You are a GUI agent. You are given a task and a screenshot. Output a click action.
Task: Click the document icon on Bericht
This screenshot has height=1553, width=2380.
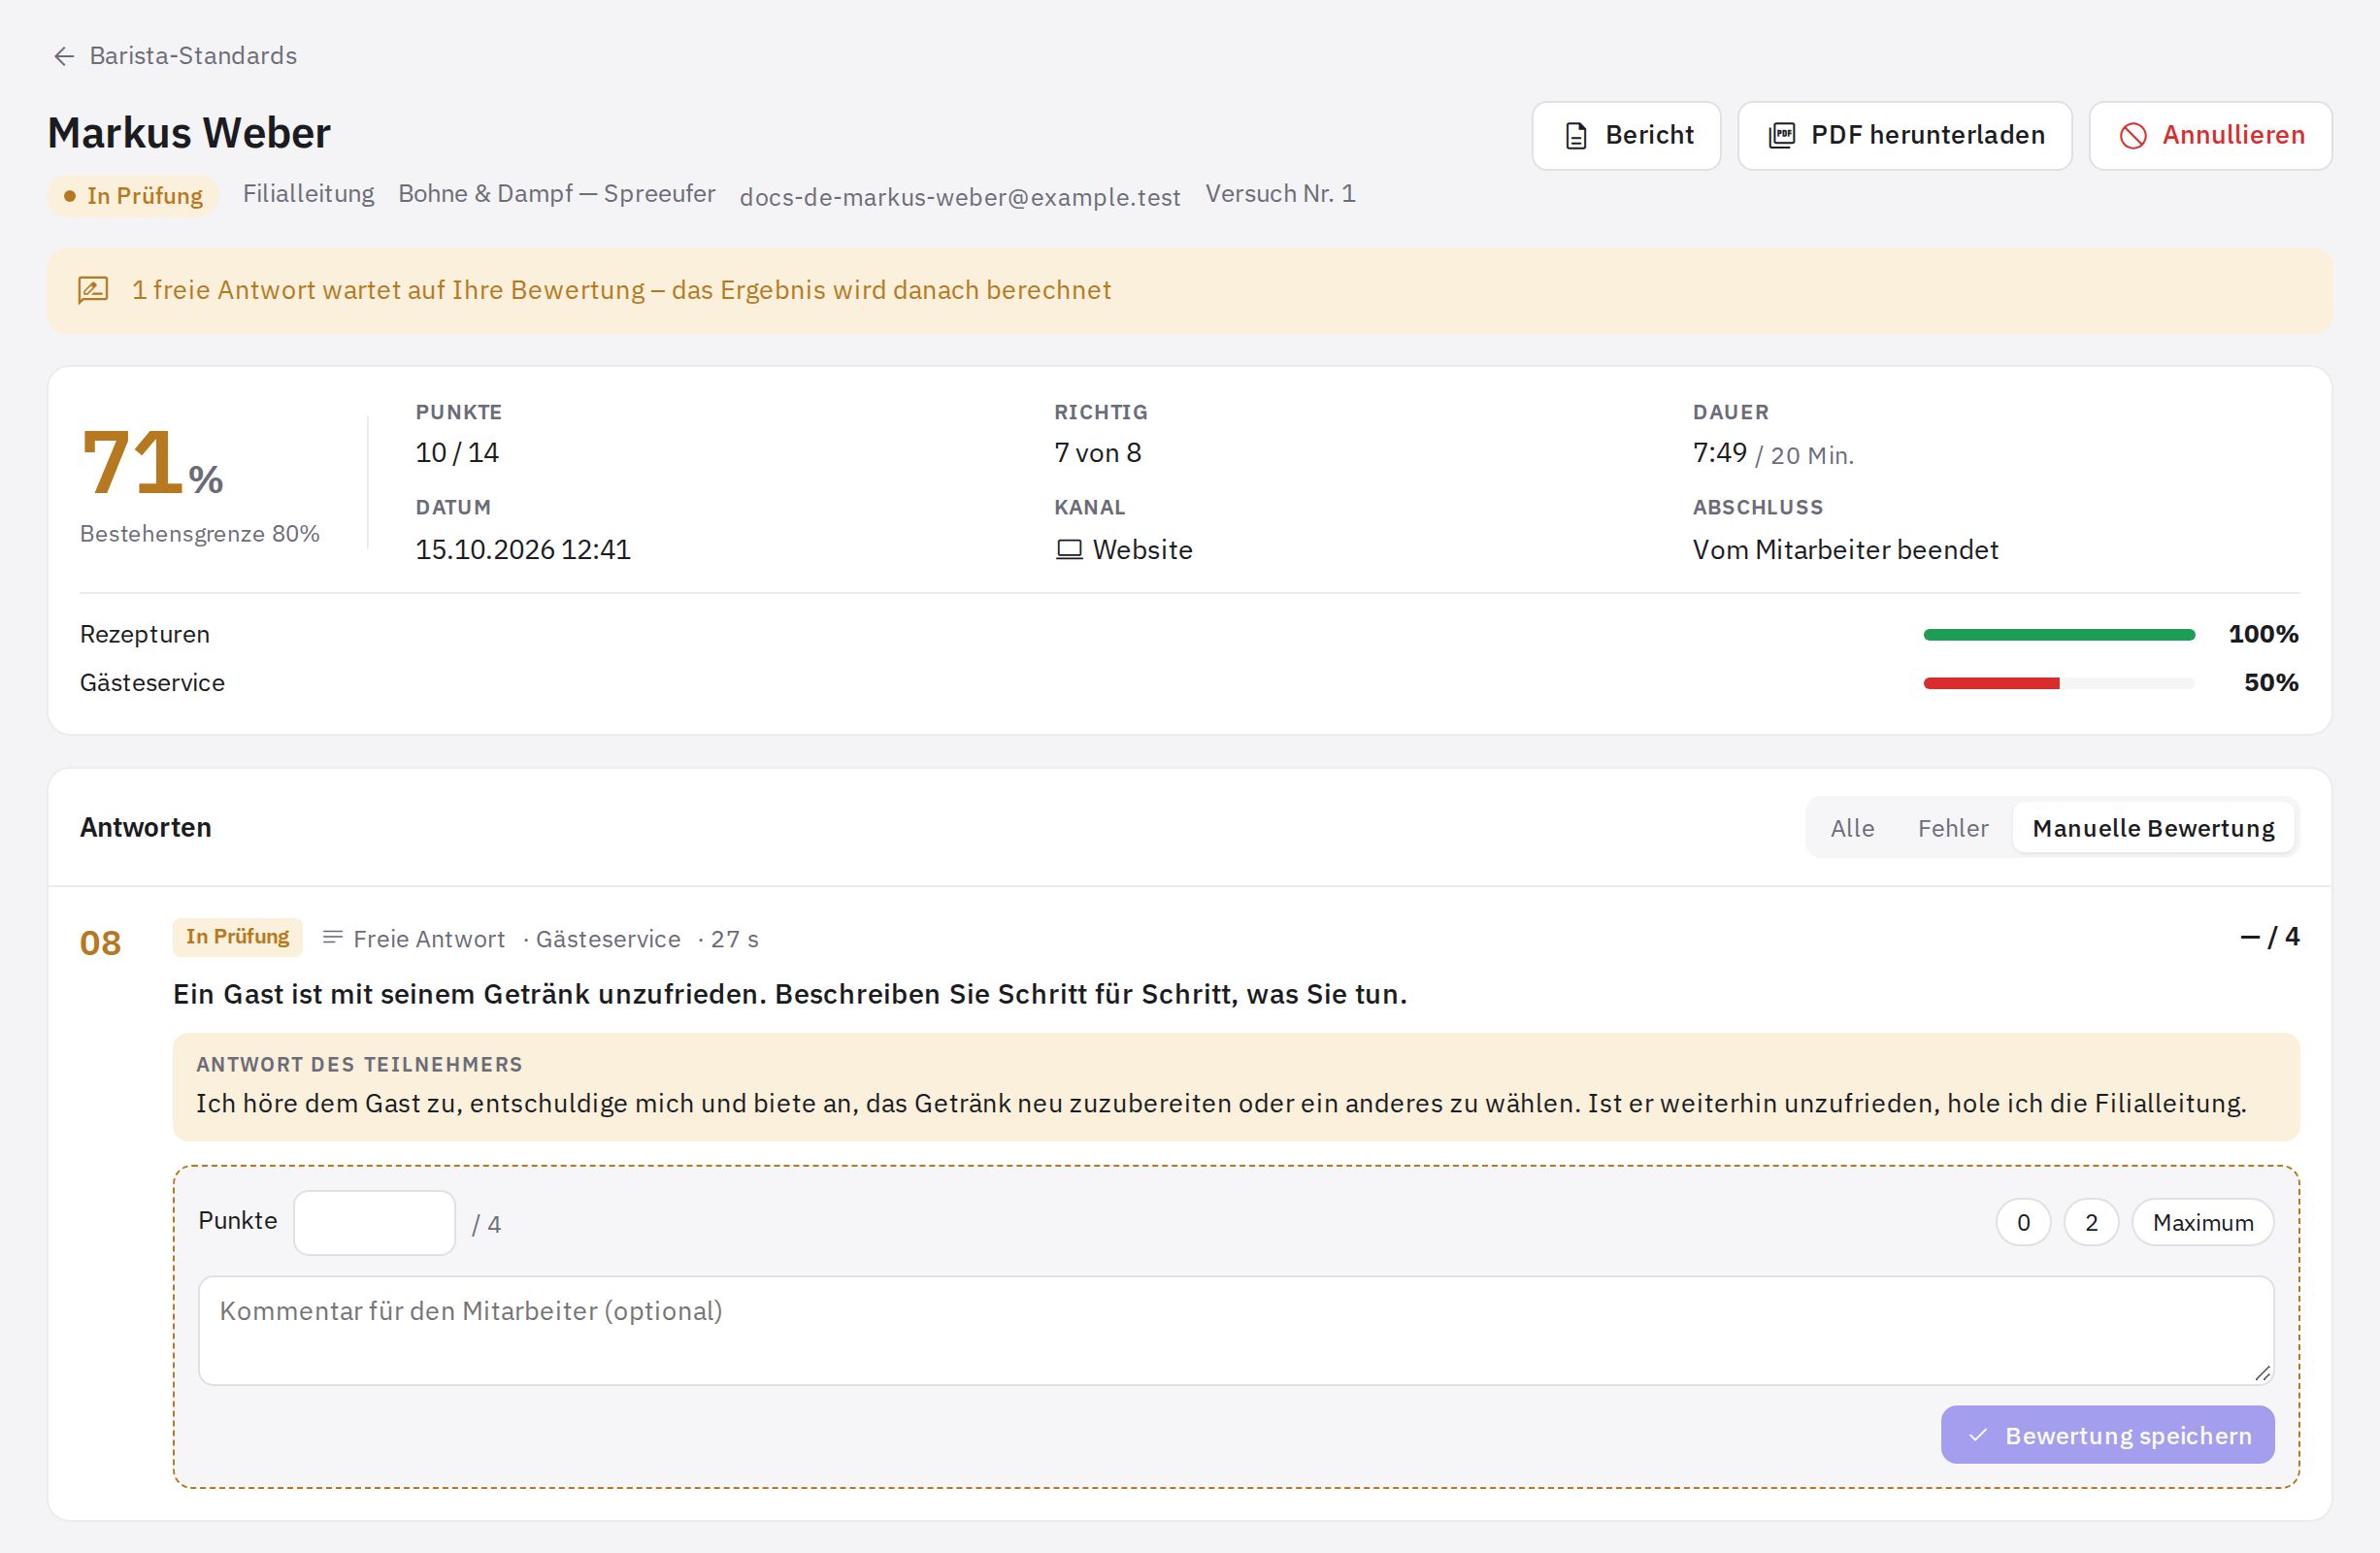click(x=1576, y=136)
